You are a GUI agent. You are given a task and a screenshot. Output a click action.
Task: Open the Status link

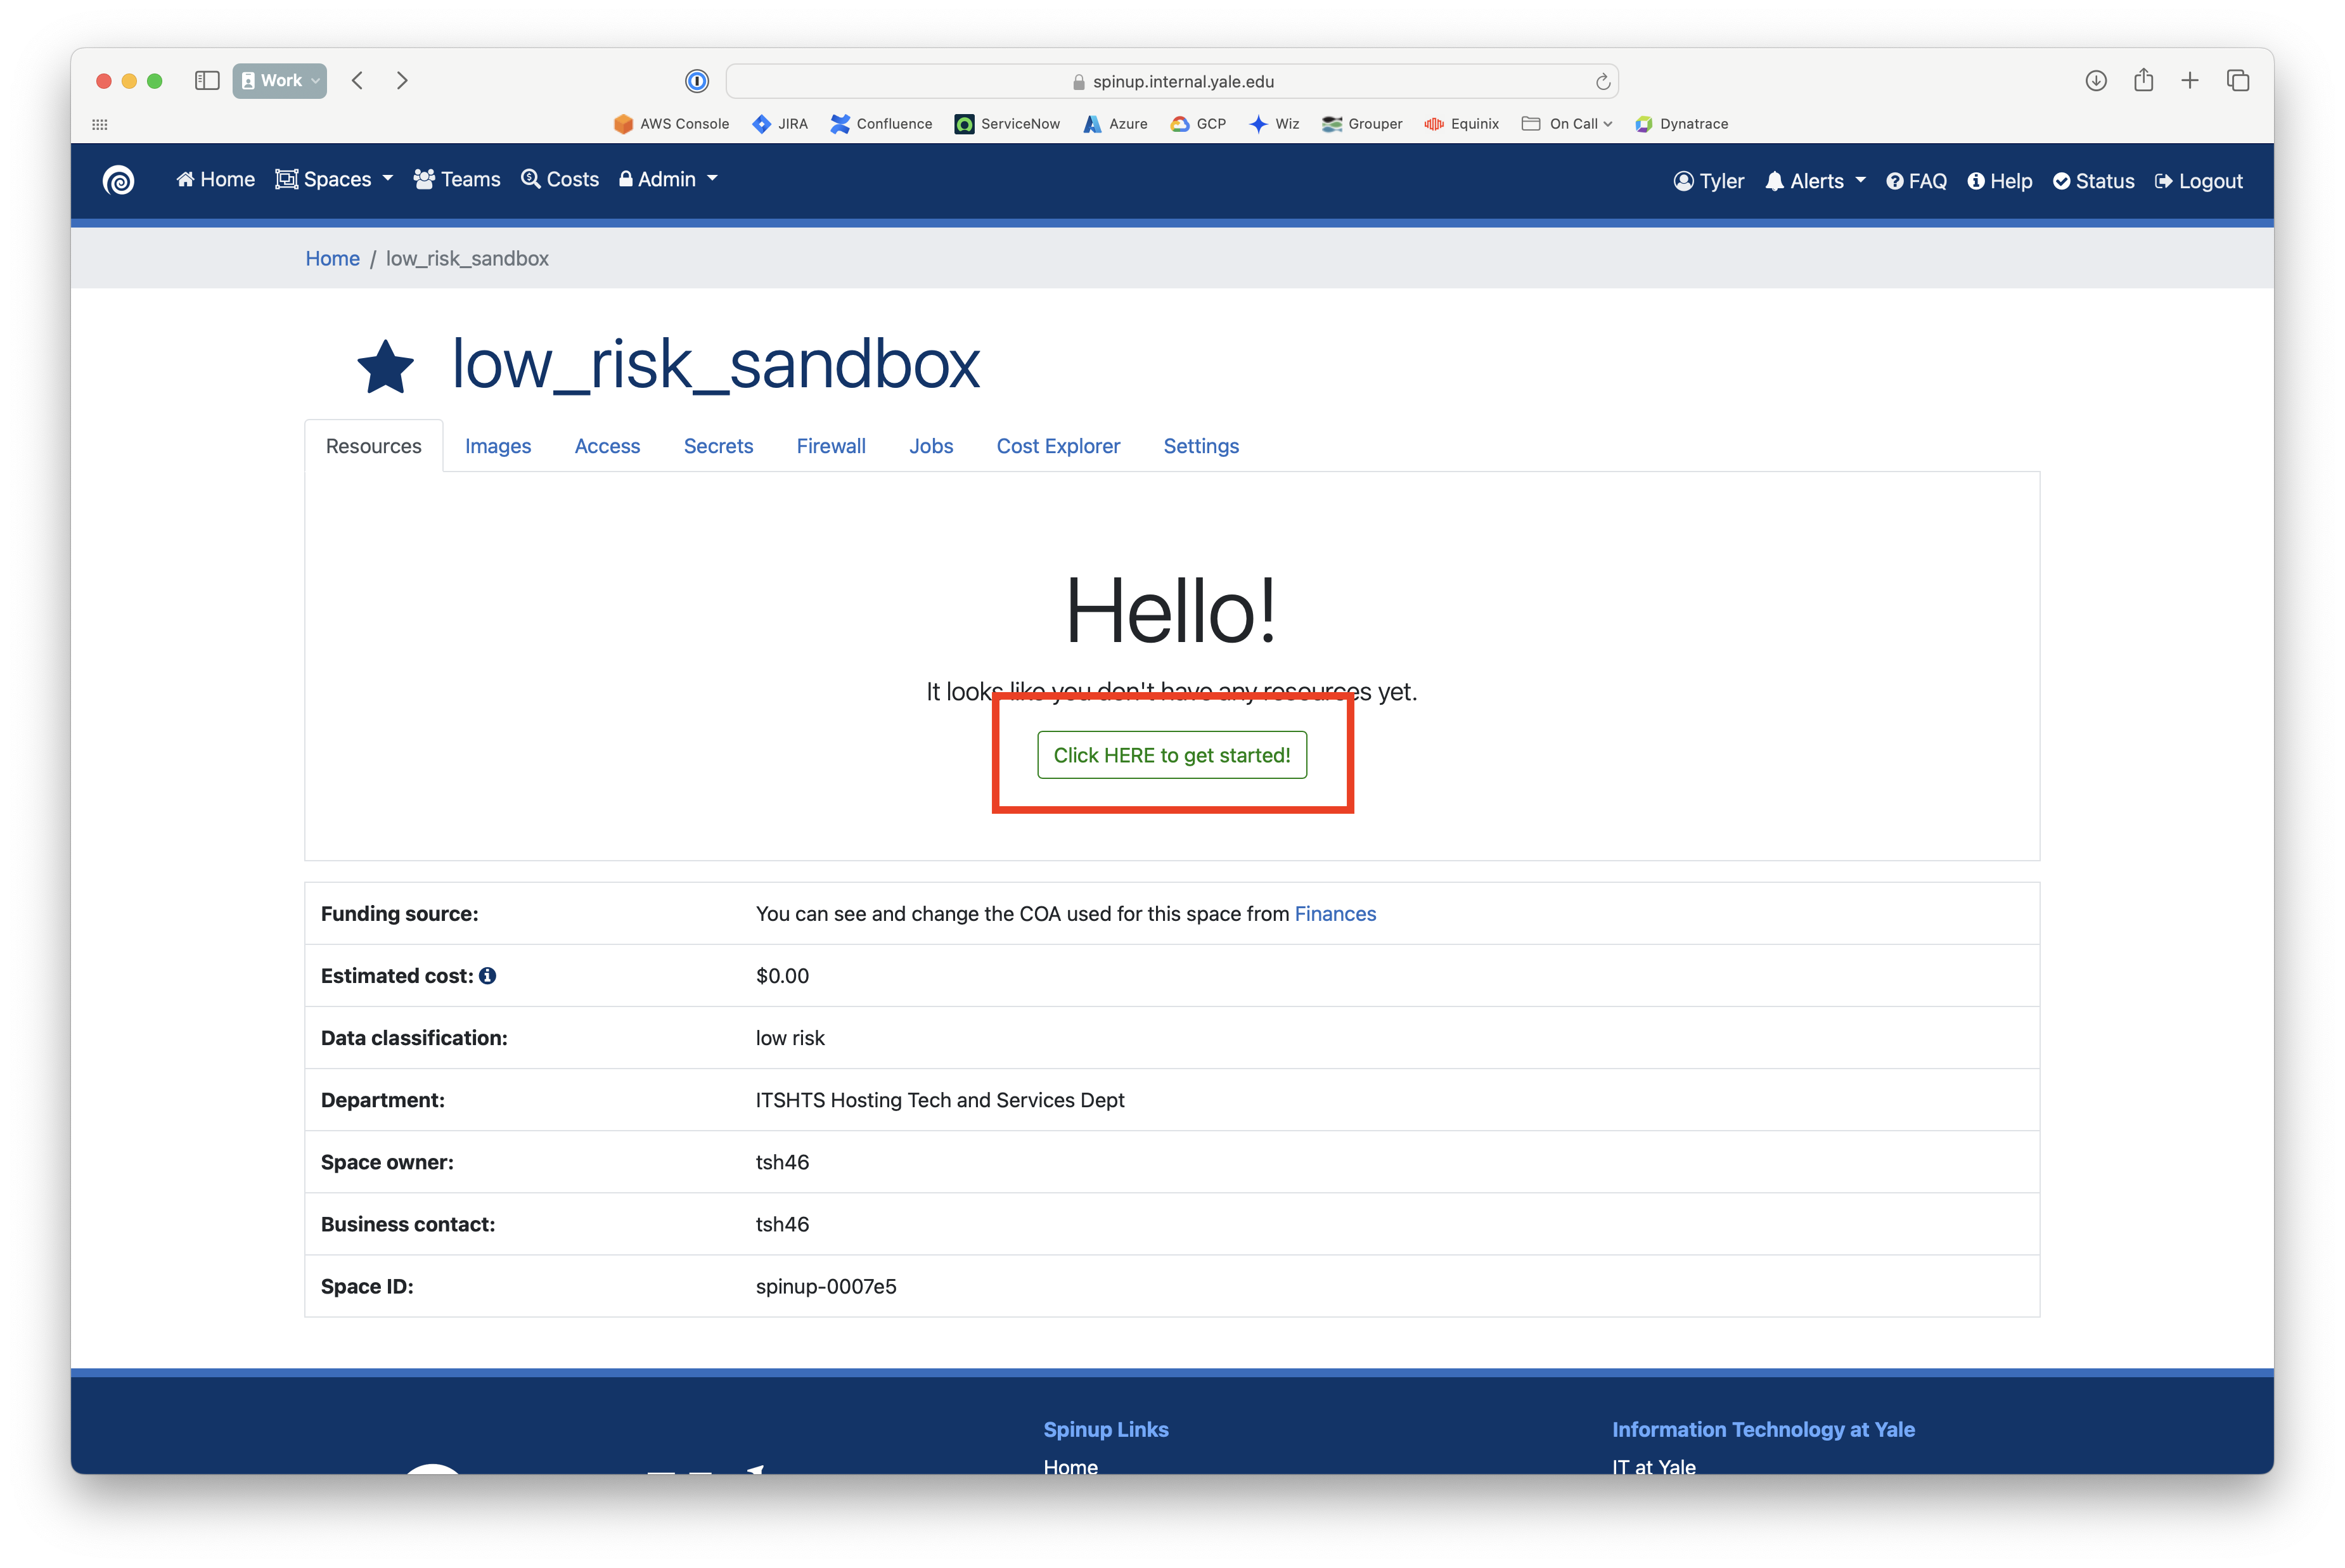(2094, 181)
